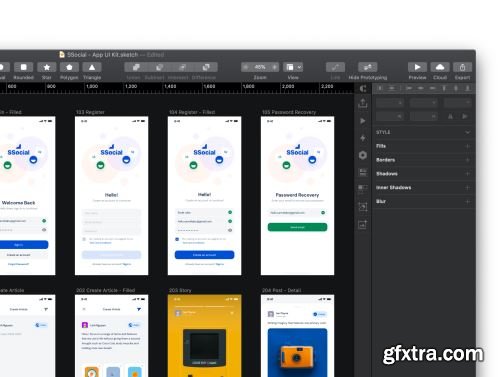This screenshot has width=500, height=377.
Task: Select the Triangle shape tool
Action: pos(92,67)
